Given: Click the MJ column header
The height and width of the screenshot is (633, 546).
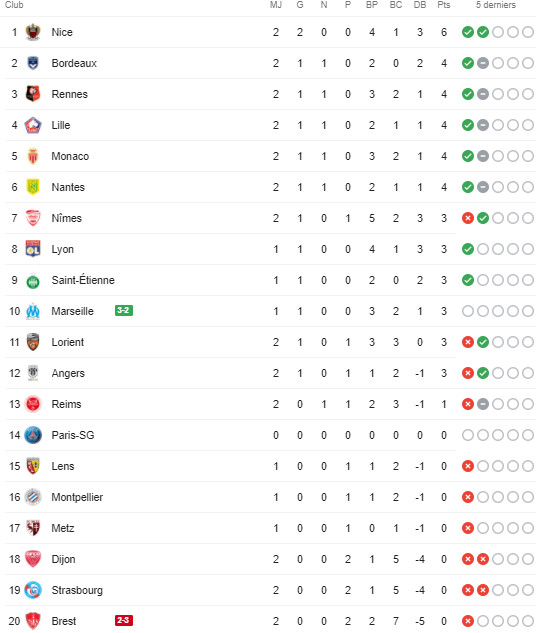Looking at the screenshot, I should coord(276,5).
